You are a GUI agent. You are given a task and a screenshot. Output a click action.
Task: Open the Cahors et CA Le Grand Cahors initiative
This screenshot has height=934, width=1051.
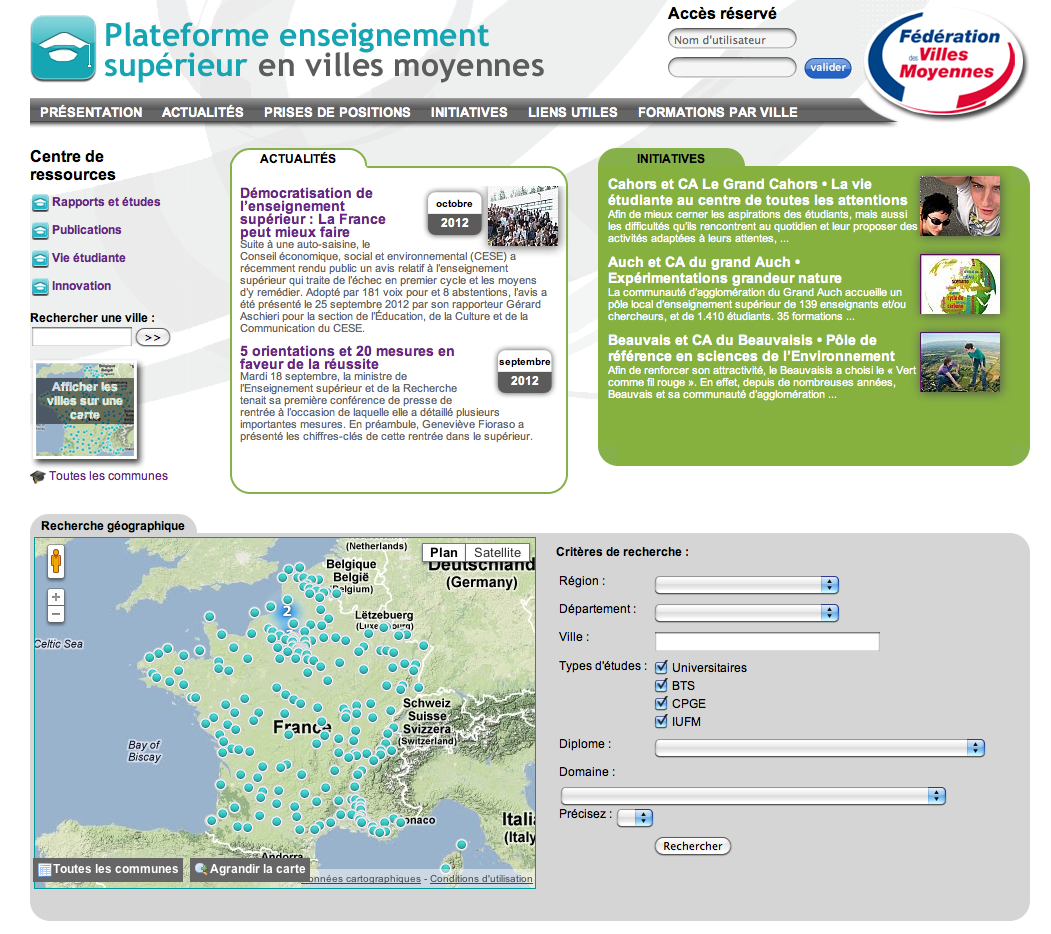(x=757, y=192)
